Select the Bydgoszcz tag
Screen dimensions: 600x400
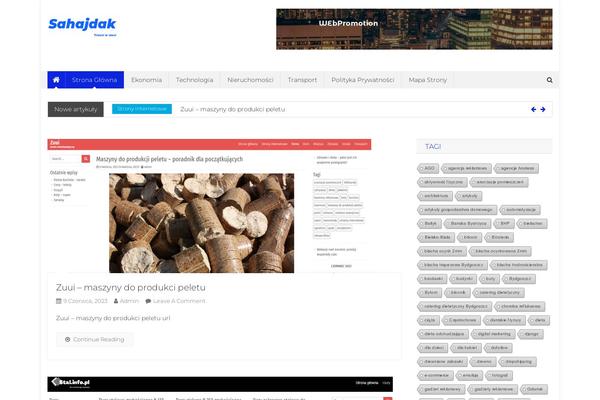tap(519, 279)
